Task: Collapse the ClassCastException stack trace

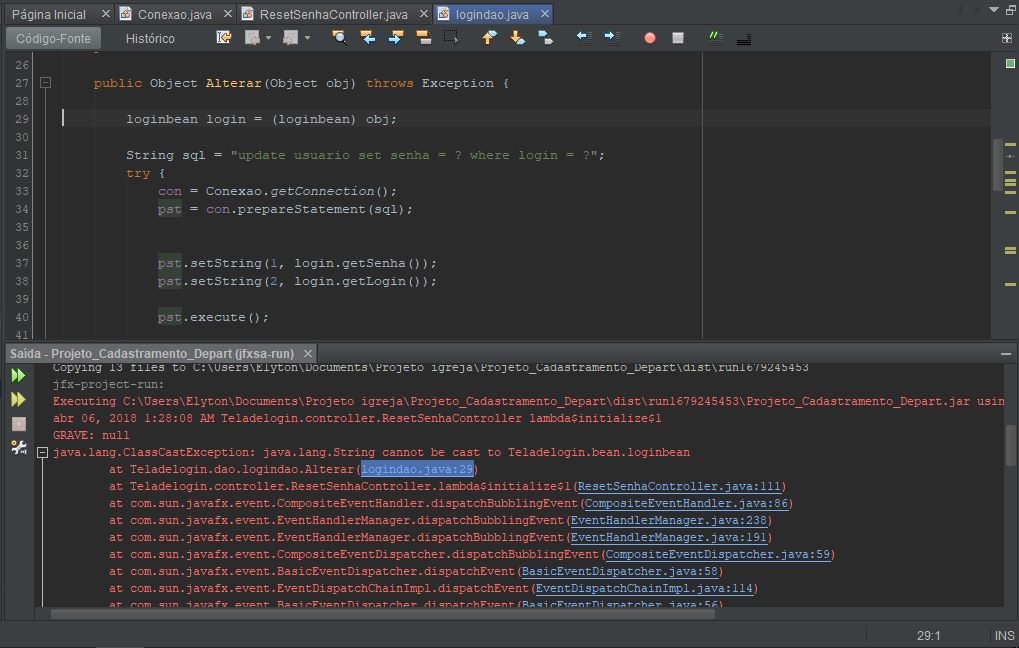Action: point(42,452)
